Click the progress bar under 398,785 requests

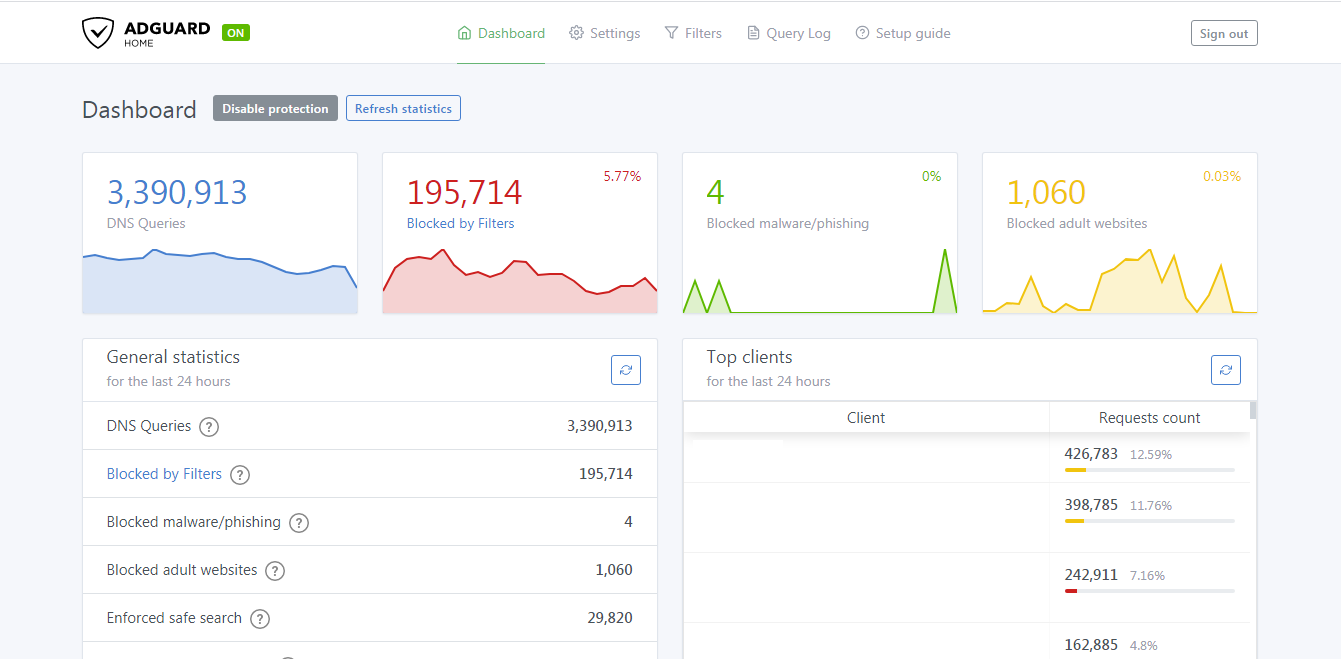tap(1149, 521)
